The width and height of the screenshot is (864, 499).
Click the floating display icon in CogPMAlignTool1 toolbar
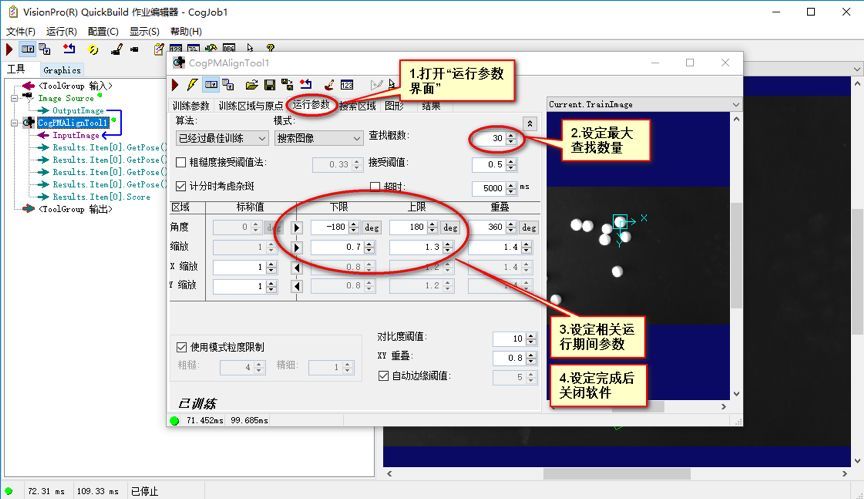(x=228, y=85)
